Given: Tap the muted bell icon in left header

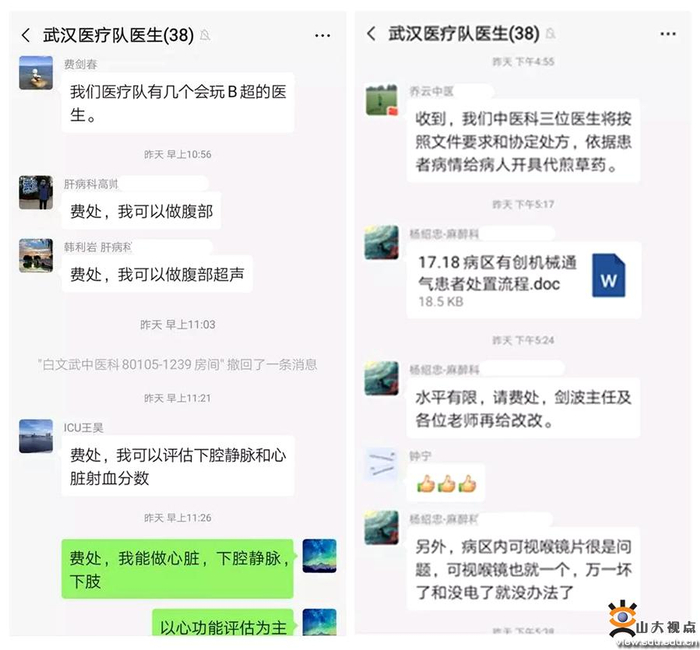Looking at the screenshot, I should click(x=205, y=35).
